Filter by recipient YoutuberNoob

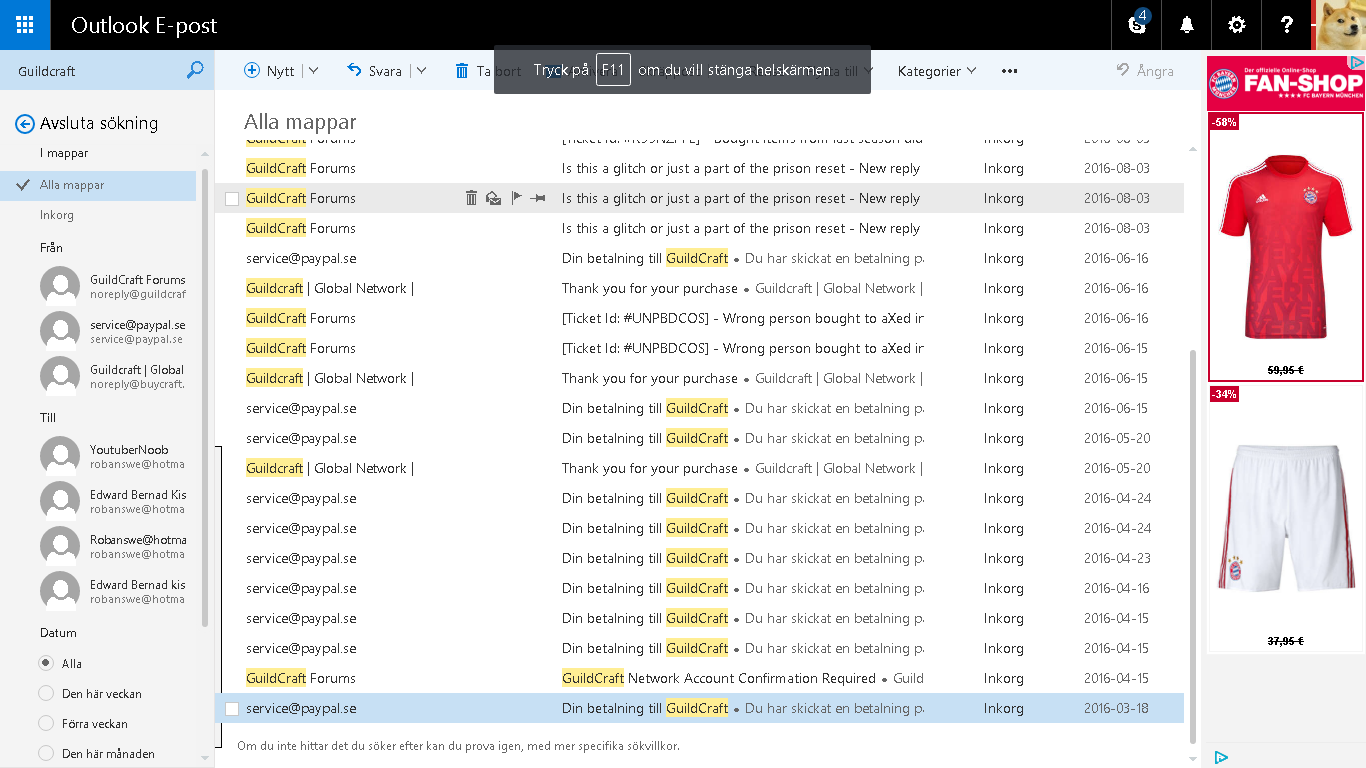(x=113, y=456)
